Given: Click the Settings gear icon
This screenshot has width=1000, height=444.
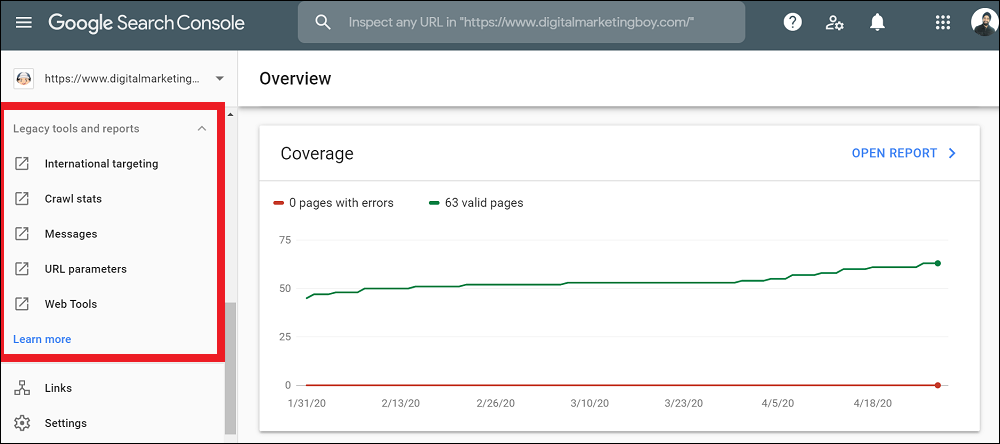Looking at the screenshot, I should pyautogui.click(x=22, y=423).
